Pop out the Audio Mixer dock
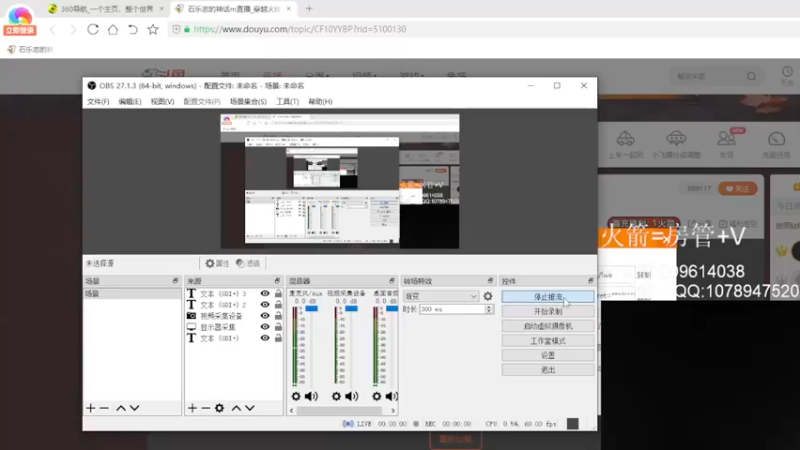The width and height of the screenshot is (800, 450). pos(392,281)
